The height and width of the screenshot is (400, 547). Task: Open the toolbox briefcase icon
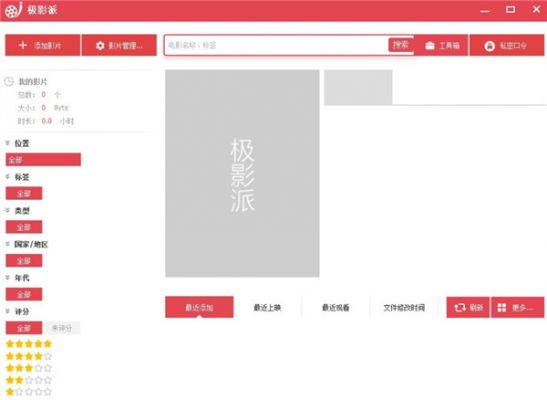click(x=430, y=46)
